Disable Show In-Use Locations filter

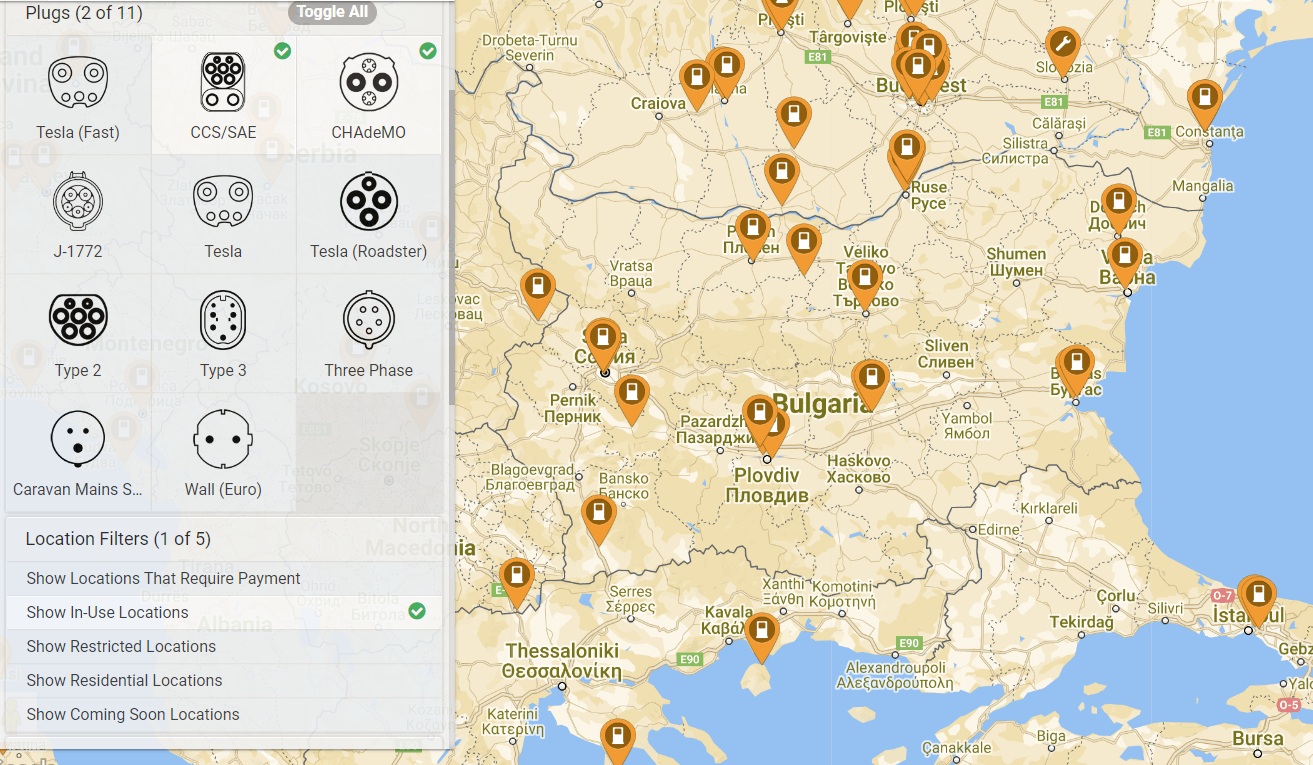coord(224,612)
